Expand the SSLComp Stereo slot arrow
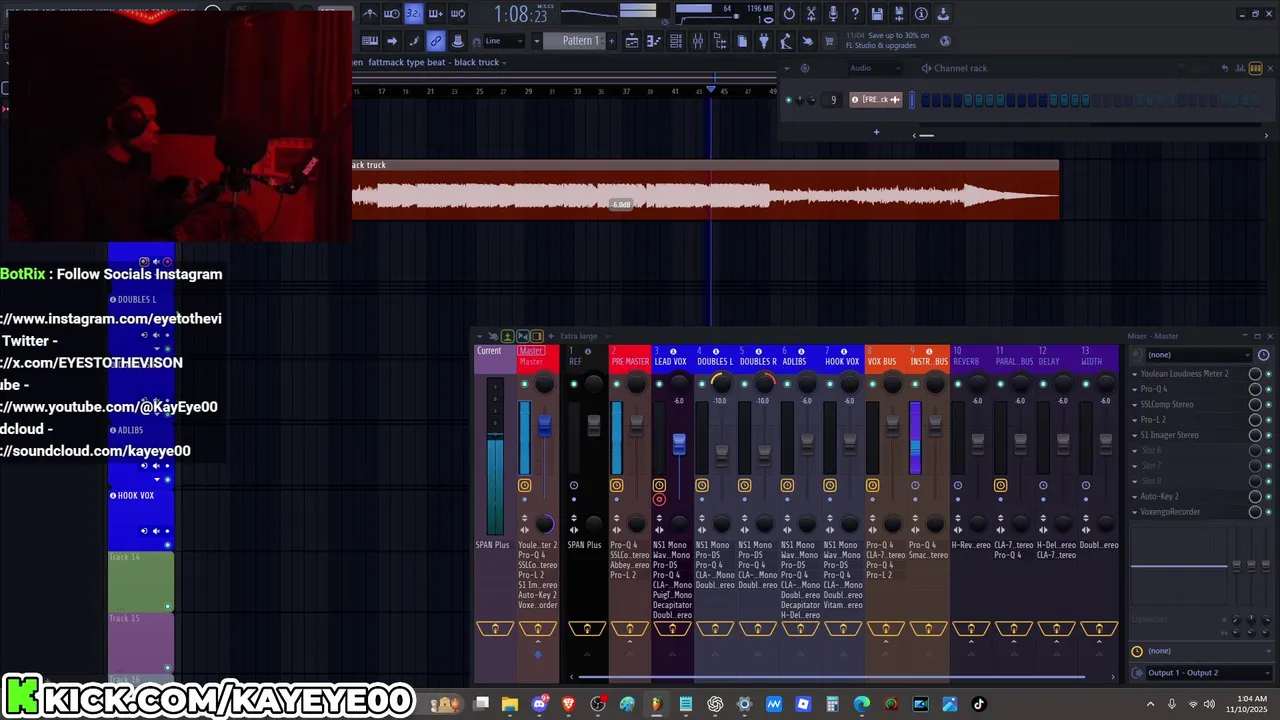Image resolution: width=1280 pixels, height=720 pixels. tap(1135, 405)
